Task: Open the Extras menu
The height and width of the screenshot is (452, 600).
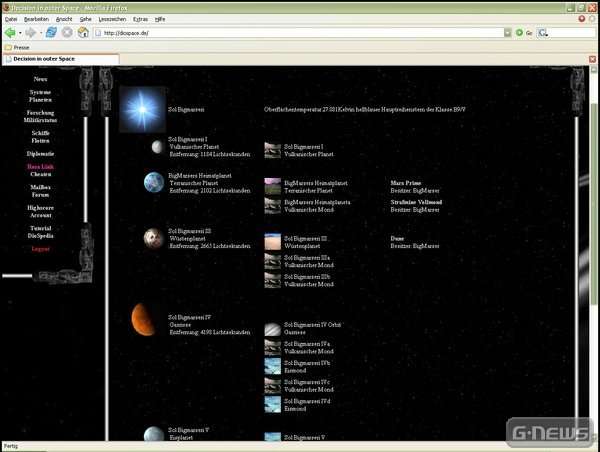Action: [x=140, y=19]
